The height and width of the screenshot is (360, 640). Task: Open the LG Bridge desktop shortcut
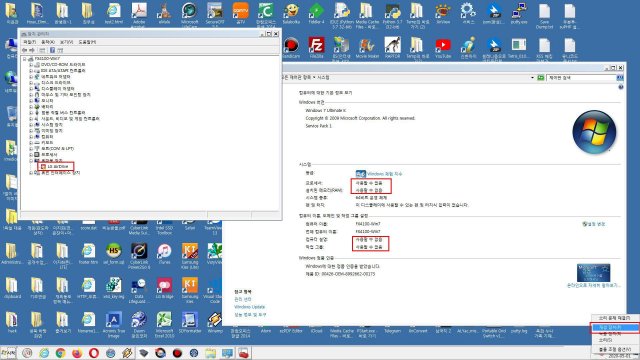pos(164,288)
